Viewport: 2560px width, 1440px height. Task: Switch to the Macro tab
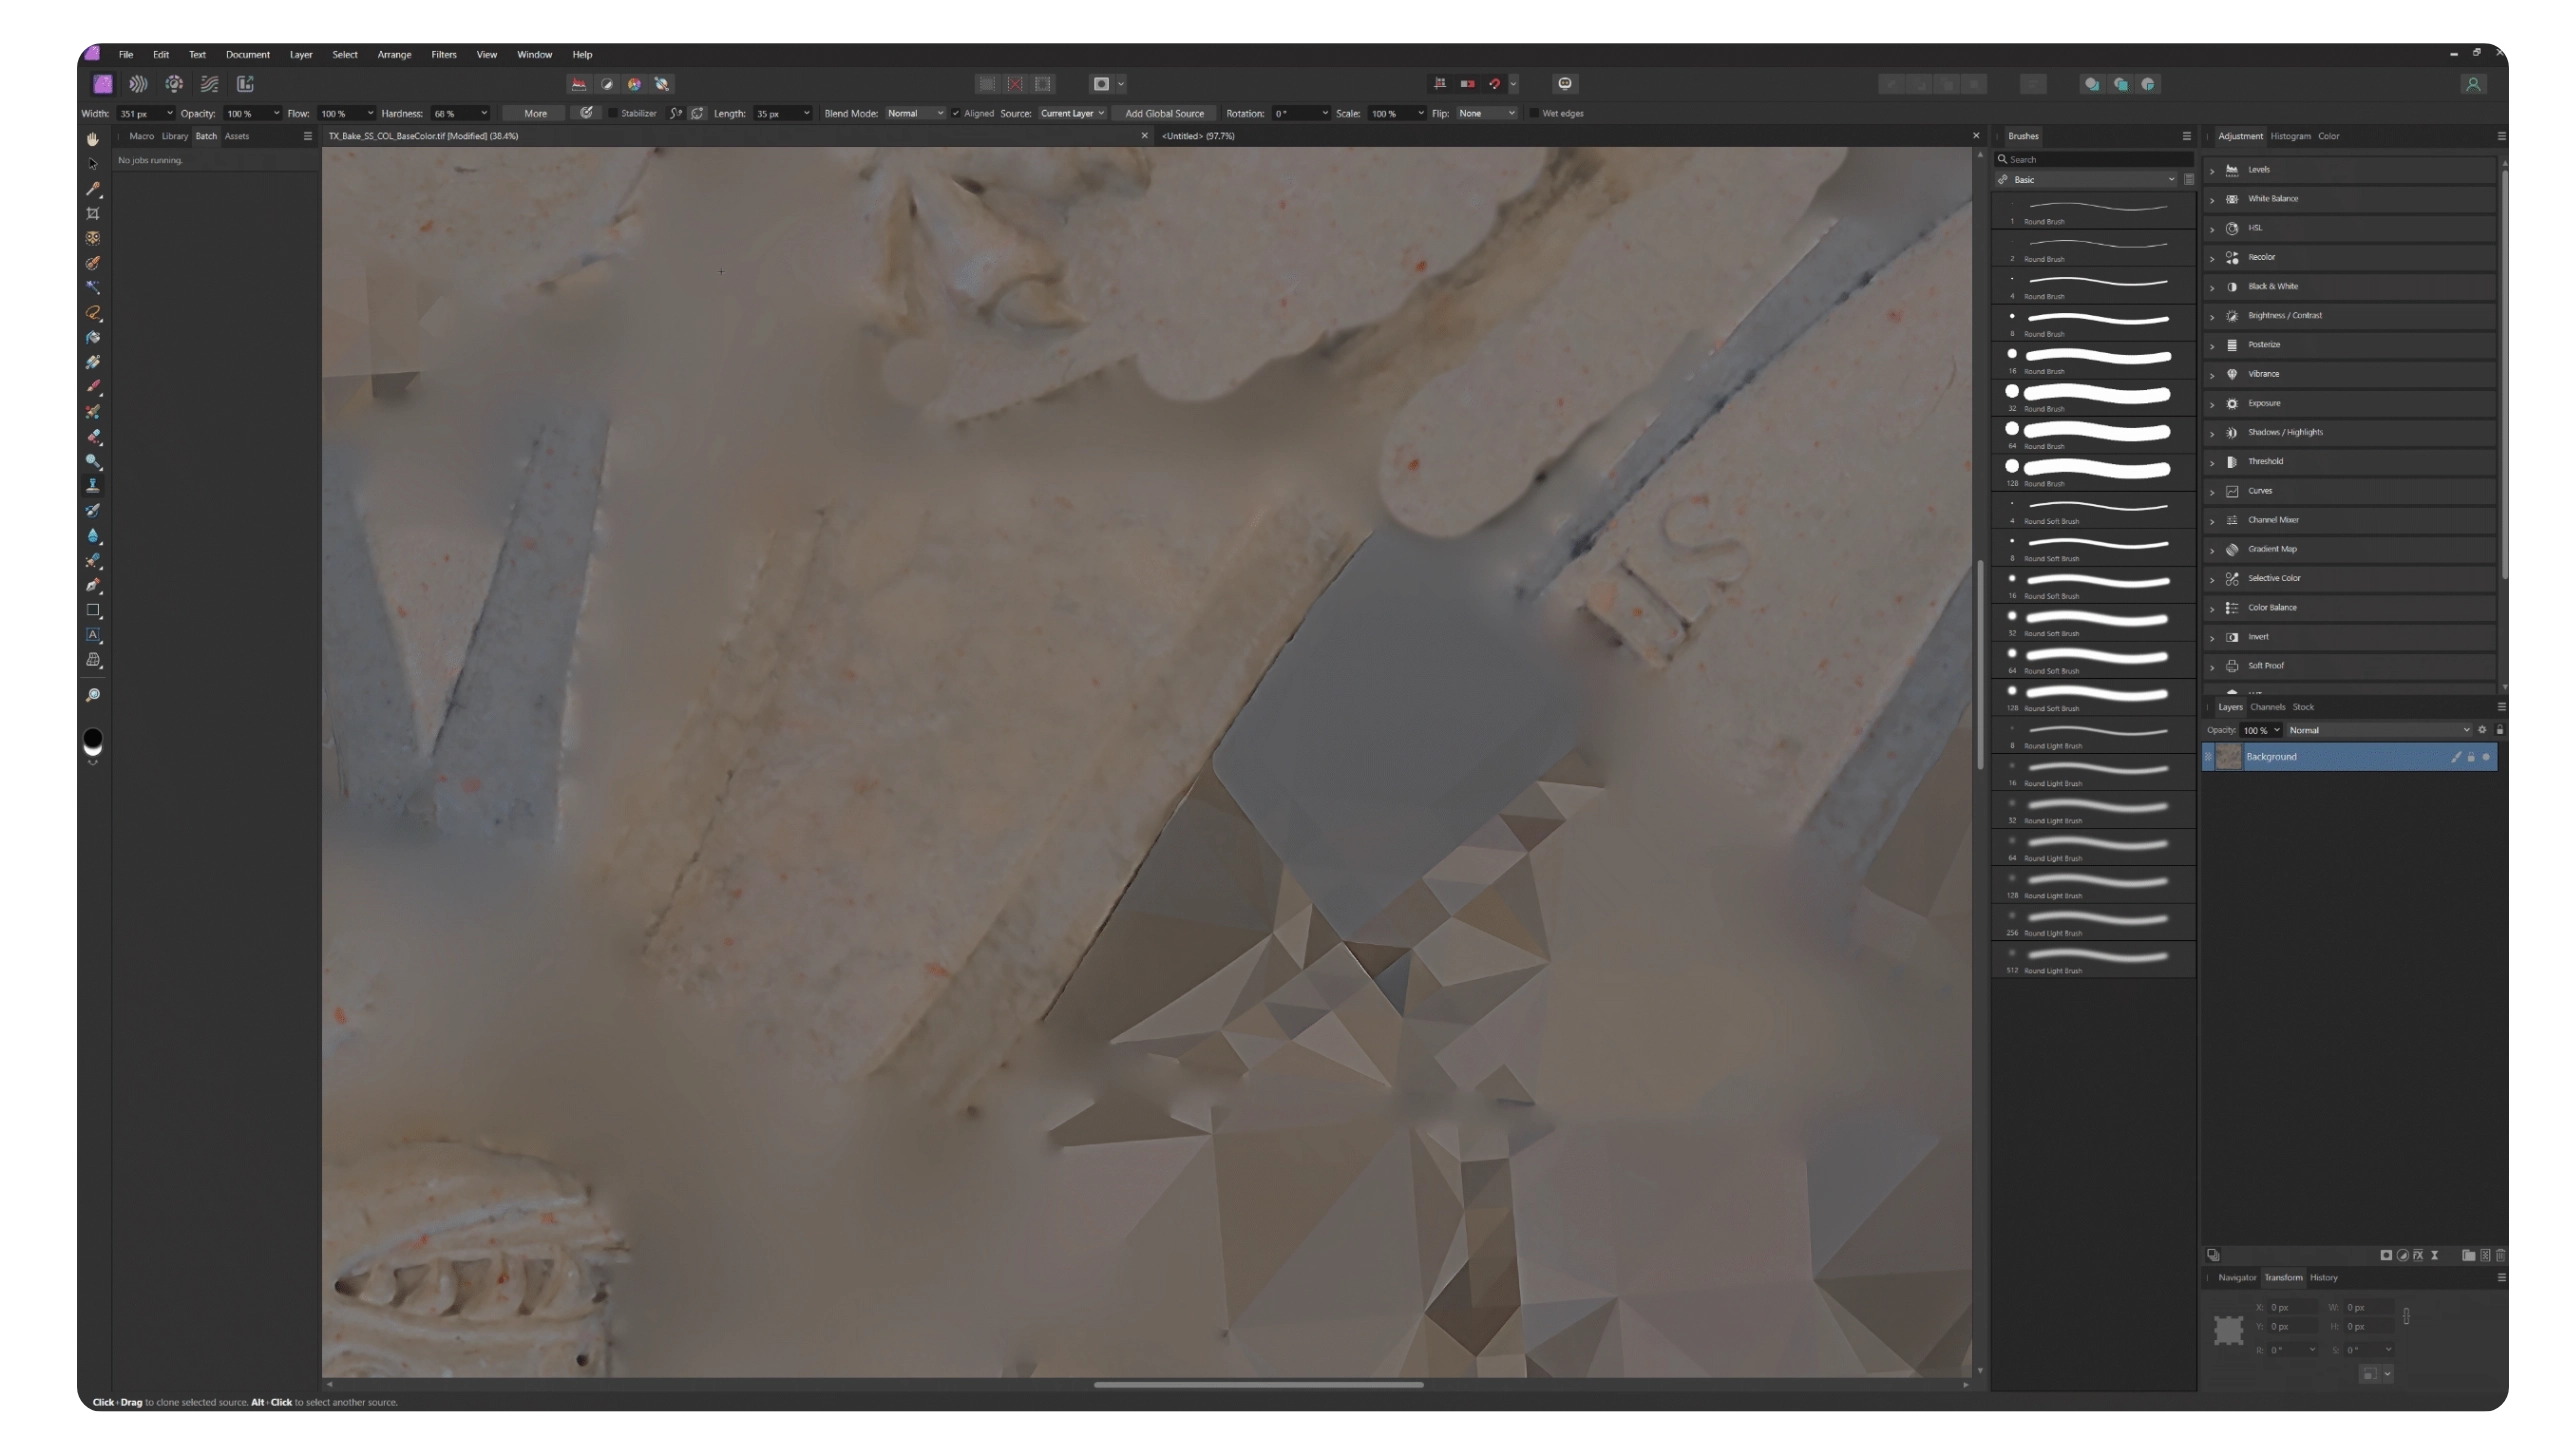click(141, 136)
